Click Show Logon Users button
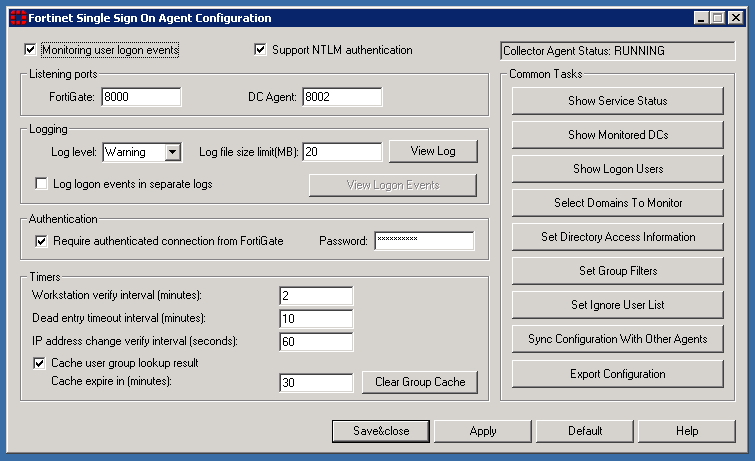This screenshot has width=755, height=461. [x=618, y=169]
